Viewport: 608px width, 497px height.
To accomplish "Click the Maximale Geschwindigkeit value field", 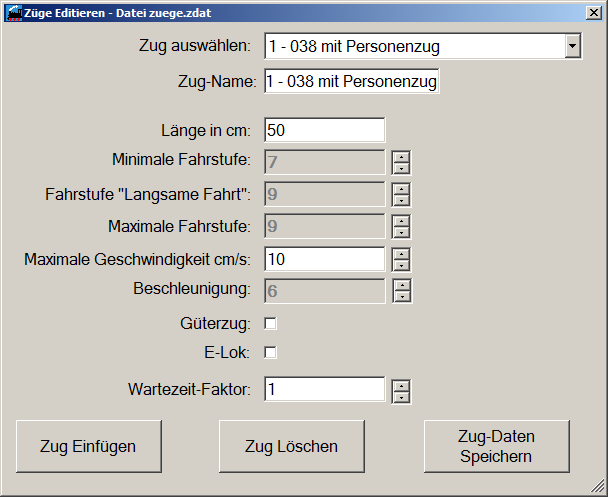I will [x=325, y=259].
